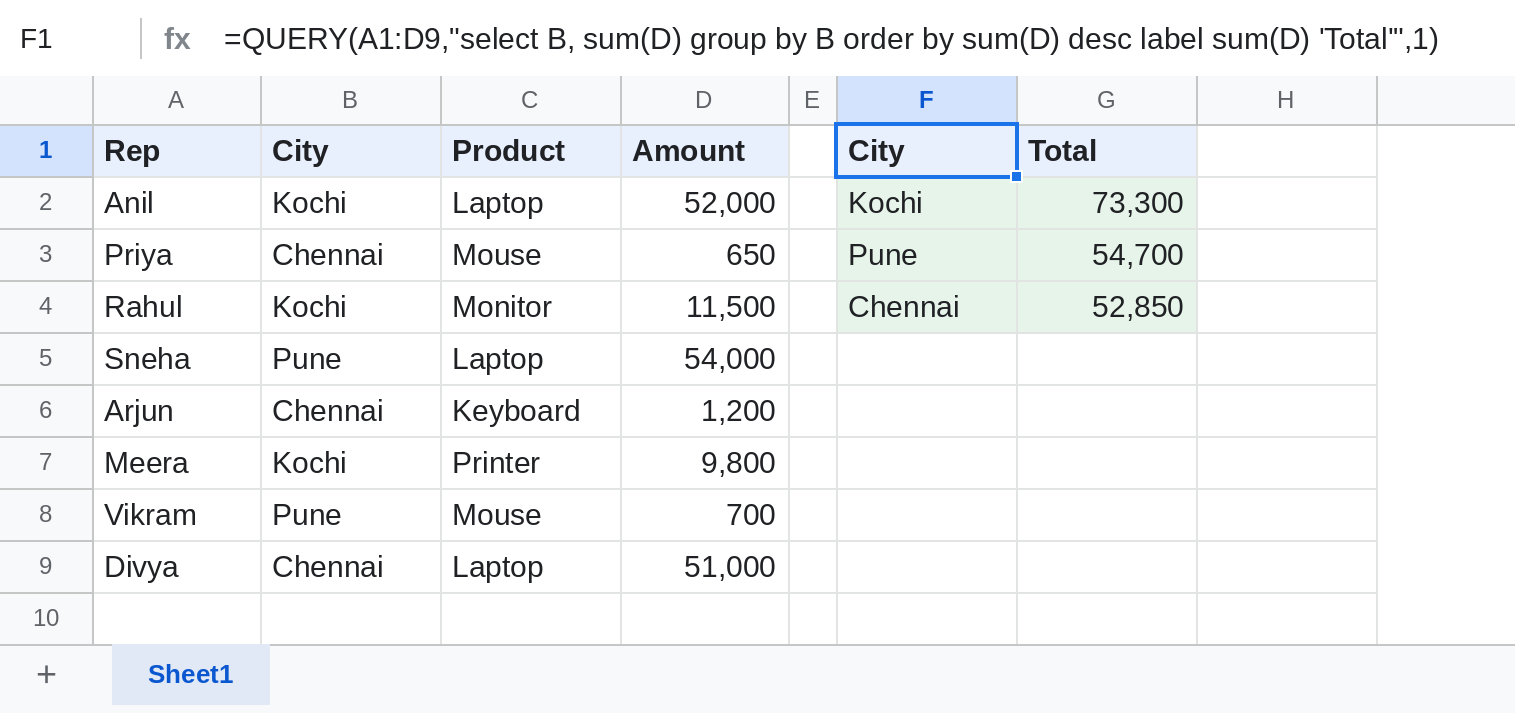Select column B header

351,100
